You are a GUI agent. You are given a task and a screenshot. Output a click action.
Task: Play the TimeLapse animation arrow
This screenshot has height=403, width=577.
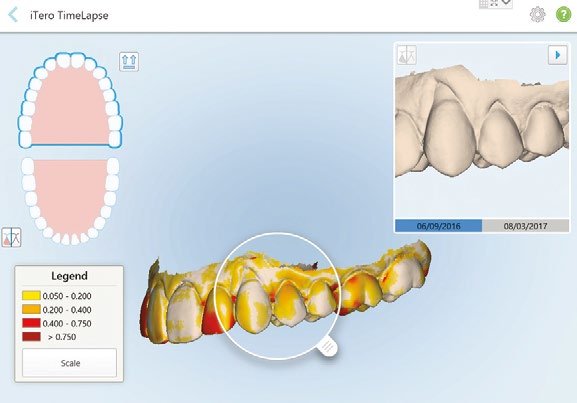click(x=557, y=55)
